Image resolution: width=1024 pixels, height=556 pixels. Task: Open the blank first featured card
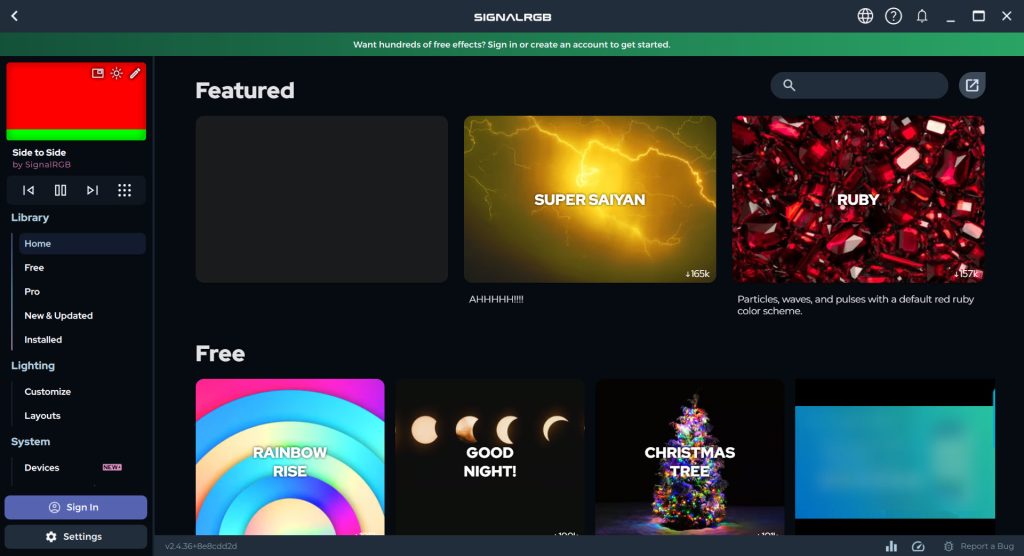(x=322, y=199)
